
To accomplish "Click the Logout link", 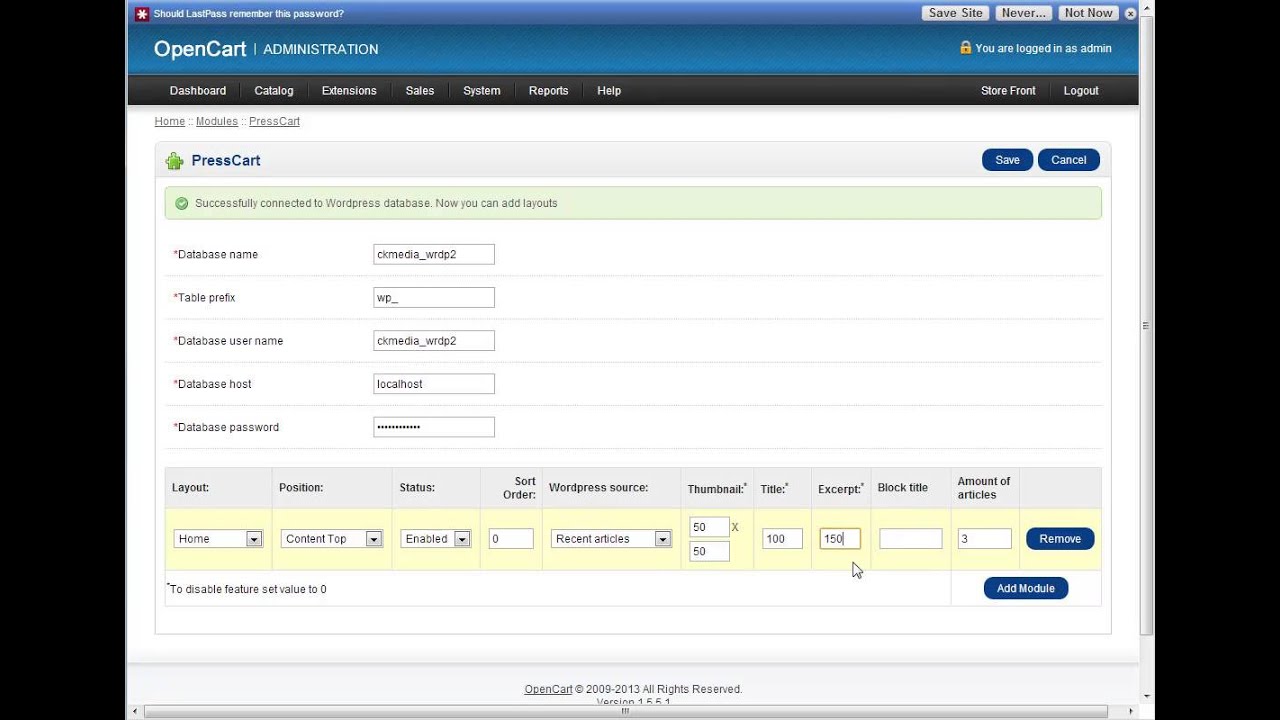I will point(1081,90).
